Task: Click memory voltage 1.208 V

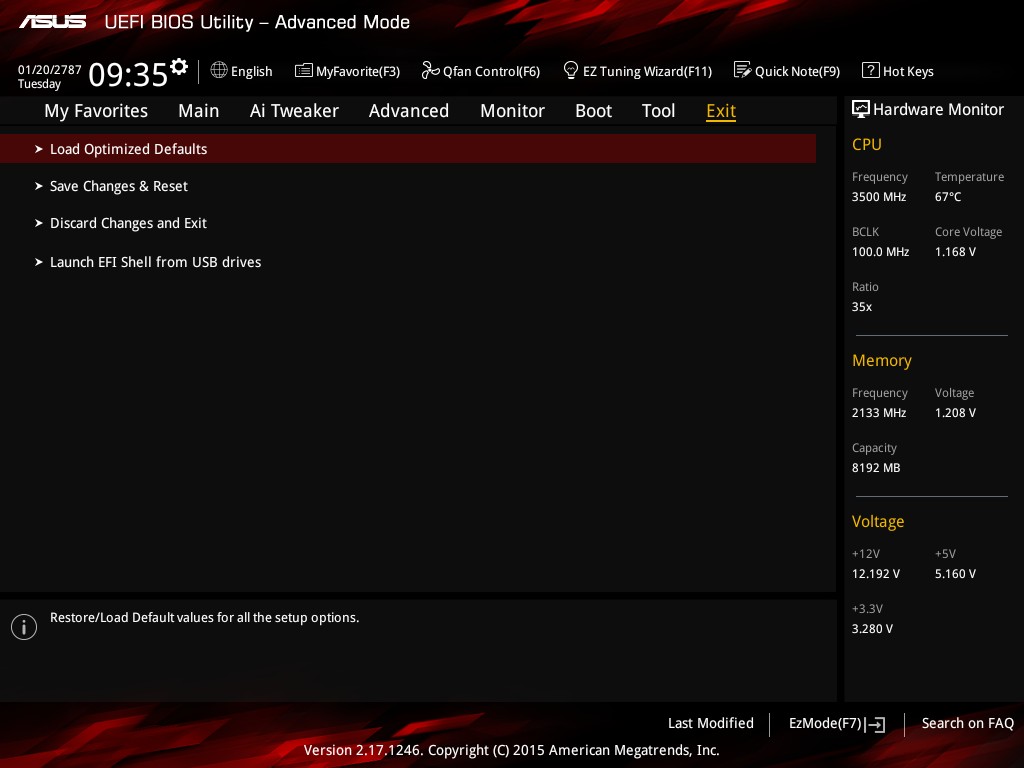Action: [x=955, y=413]
